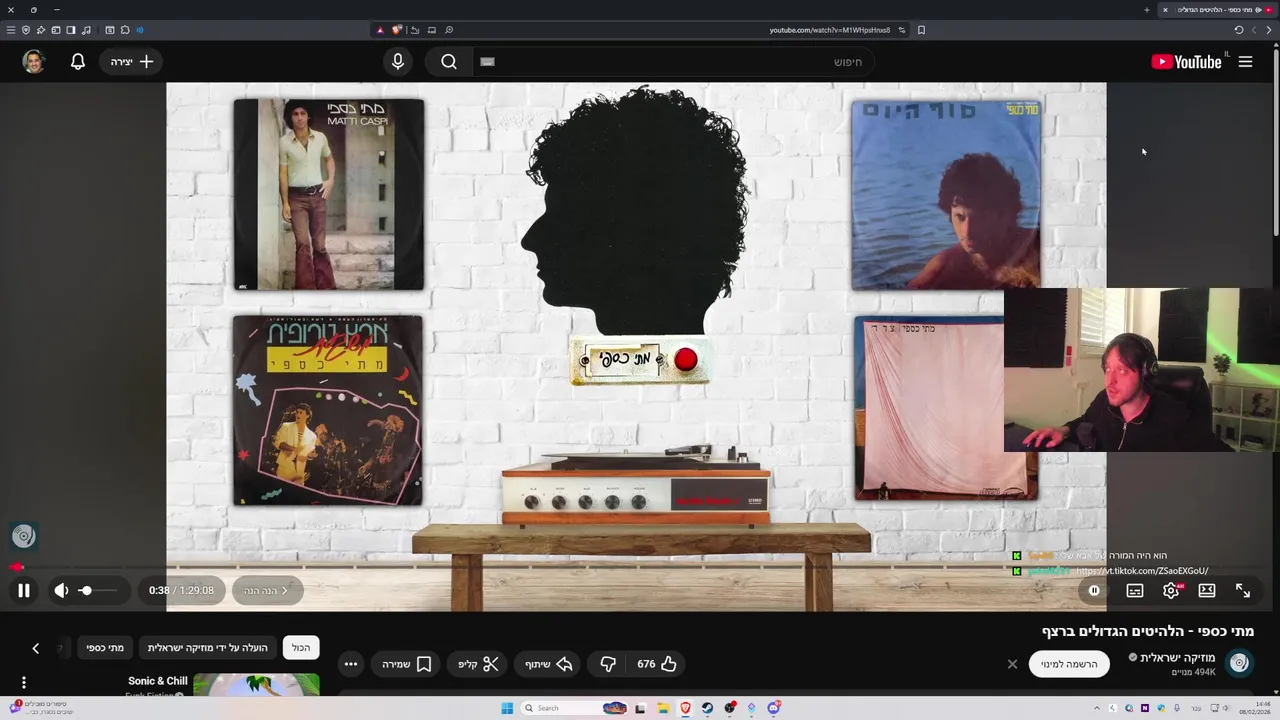Click the Windows taskbar Search box
This screenshot has width=1280, height=720.
pyautogui.click(x=575, y=708)
